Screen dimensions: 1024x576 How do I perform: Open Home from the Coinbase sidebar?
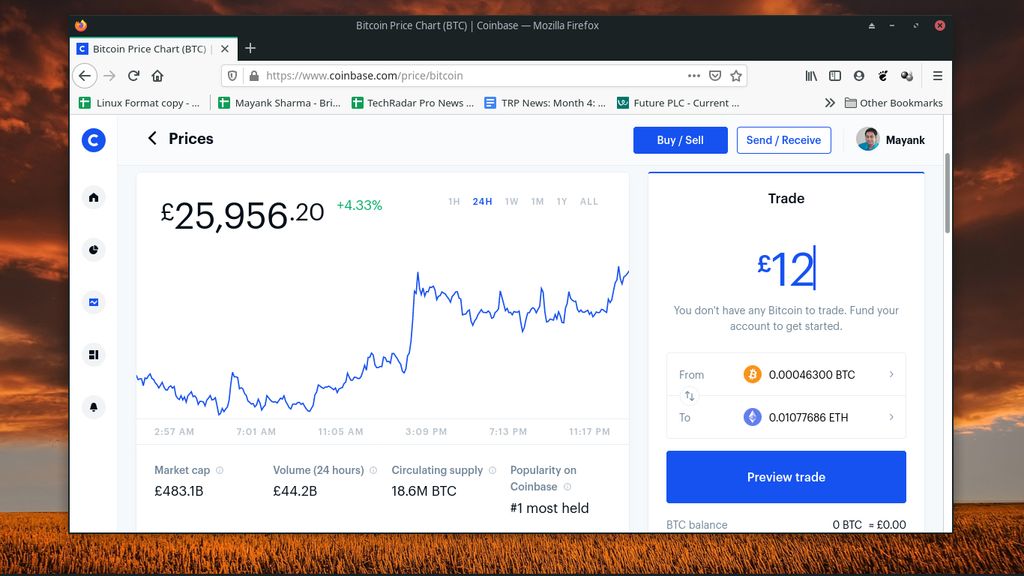[x=93, y=198]
